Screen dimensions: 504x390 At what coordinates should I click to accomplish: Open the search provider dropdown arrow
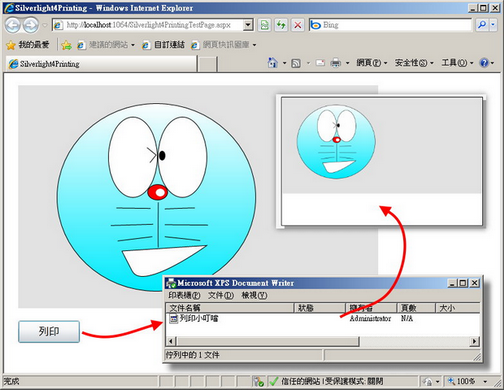pos(493,25)
